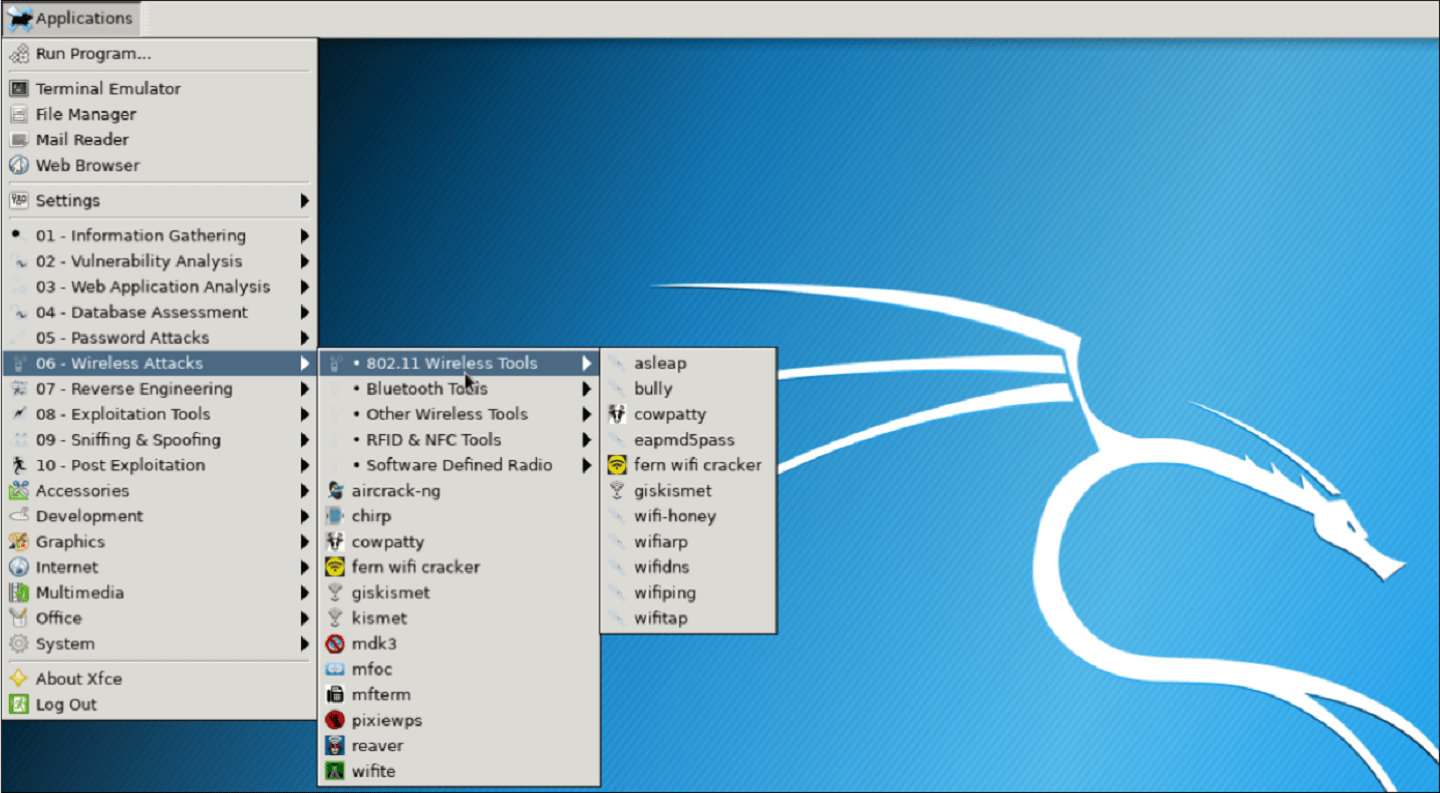
Task: Click Log Out
Action: pos(66,704)
